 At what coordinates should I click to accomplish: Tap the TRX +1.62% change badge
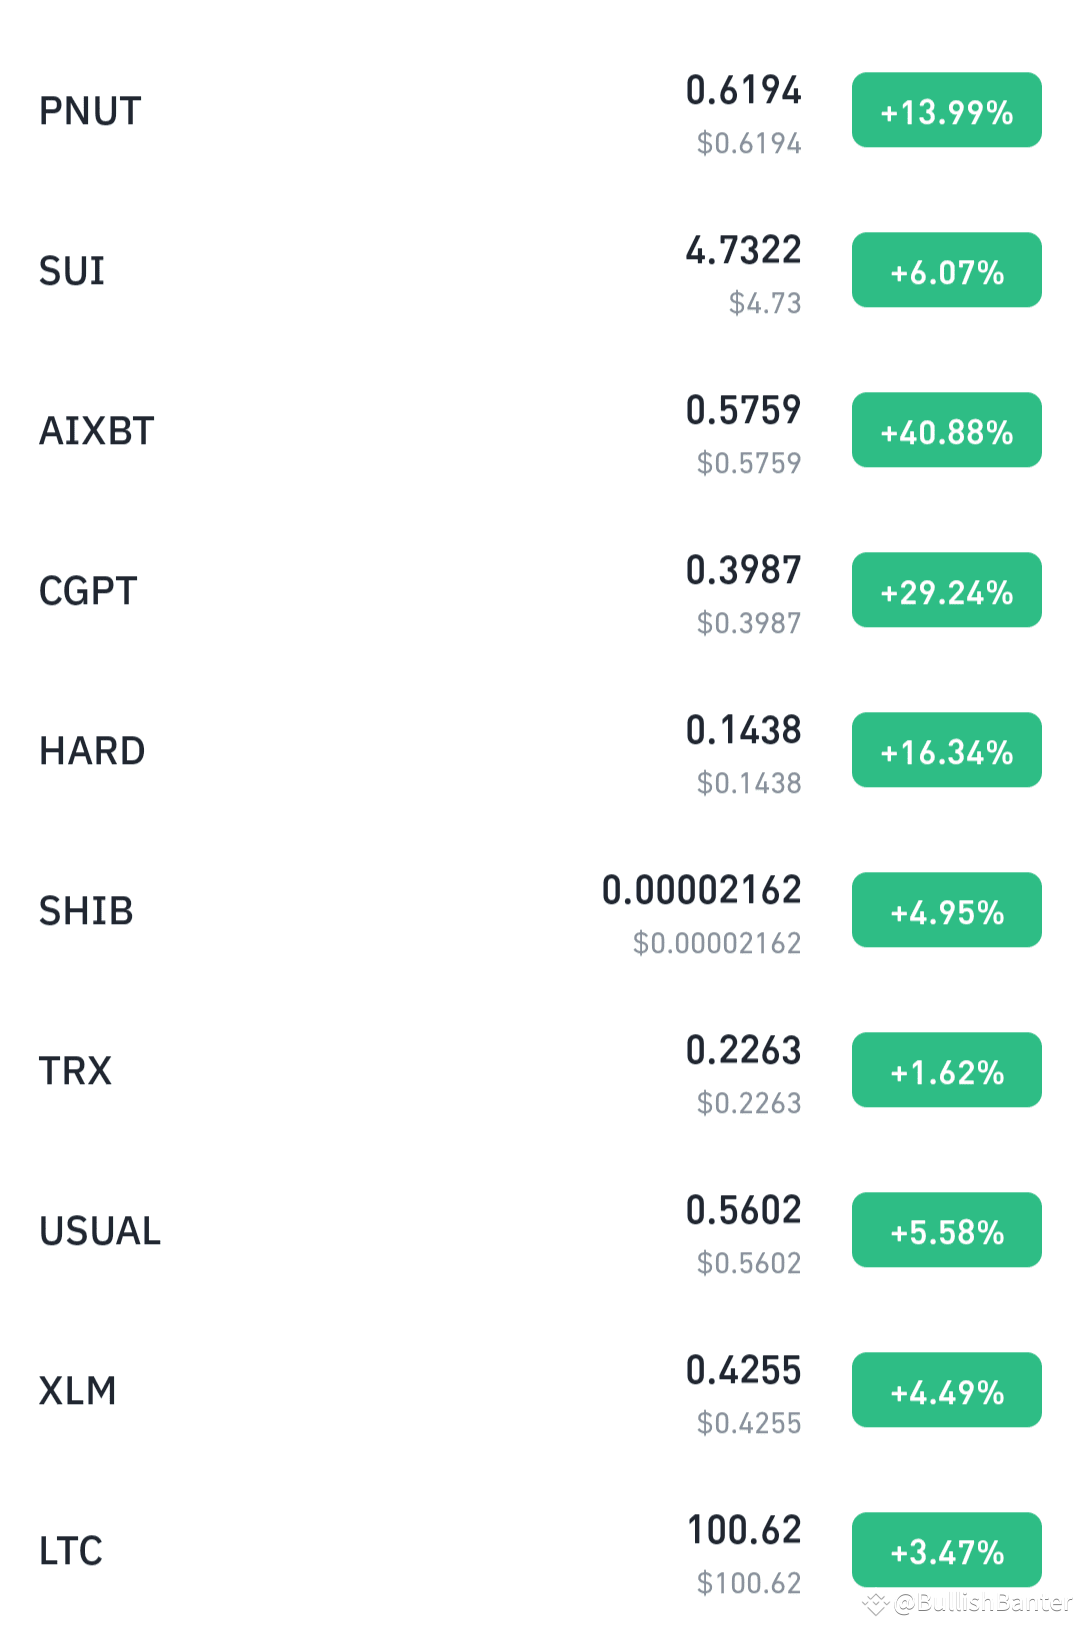pos(946,1070)
